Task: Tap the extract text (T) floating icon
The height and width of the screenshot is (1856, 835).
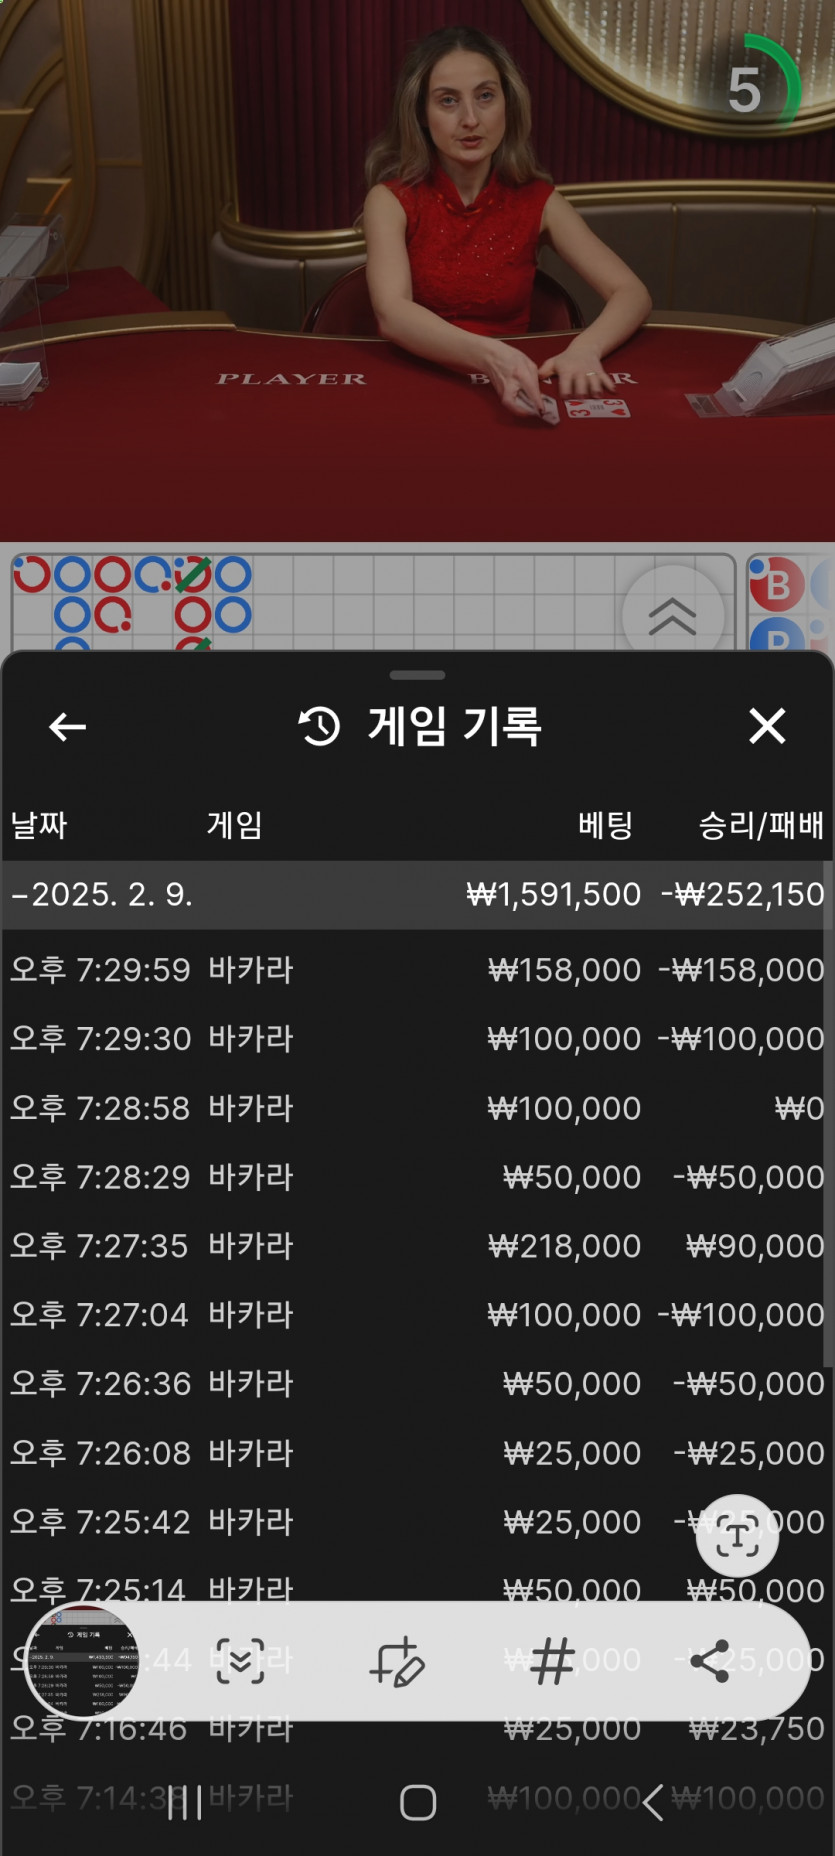Action: tap(737, 1536)
